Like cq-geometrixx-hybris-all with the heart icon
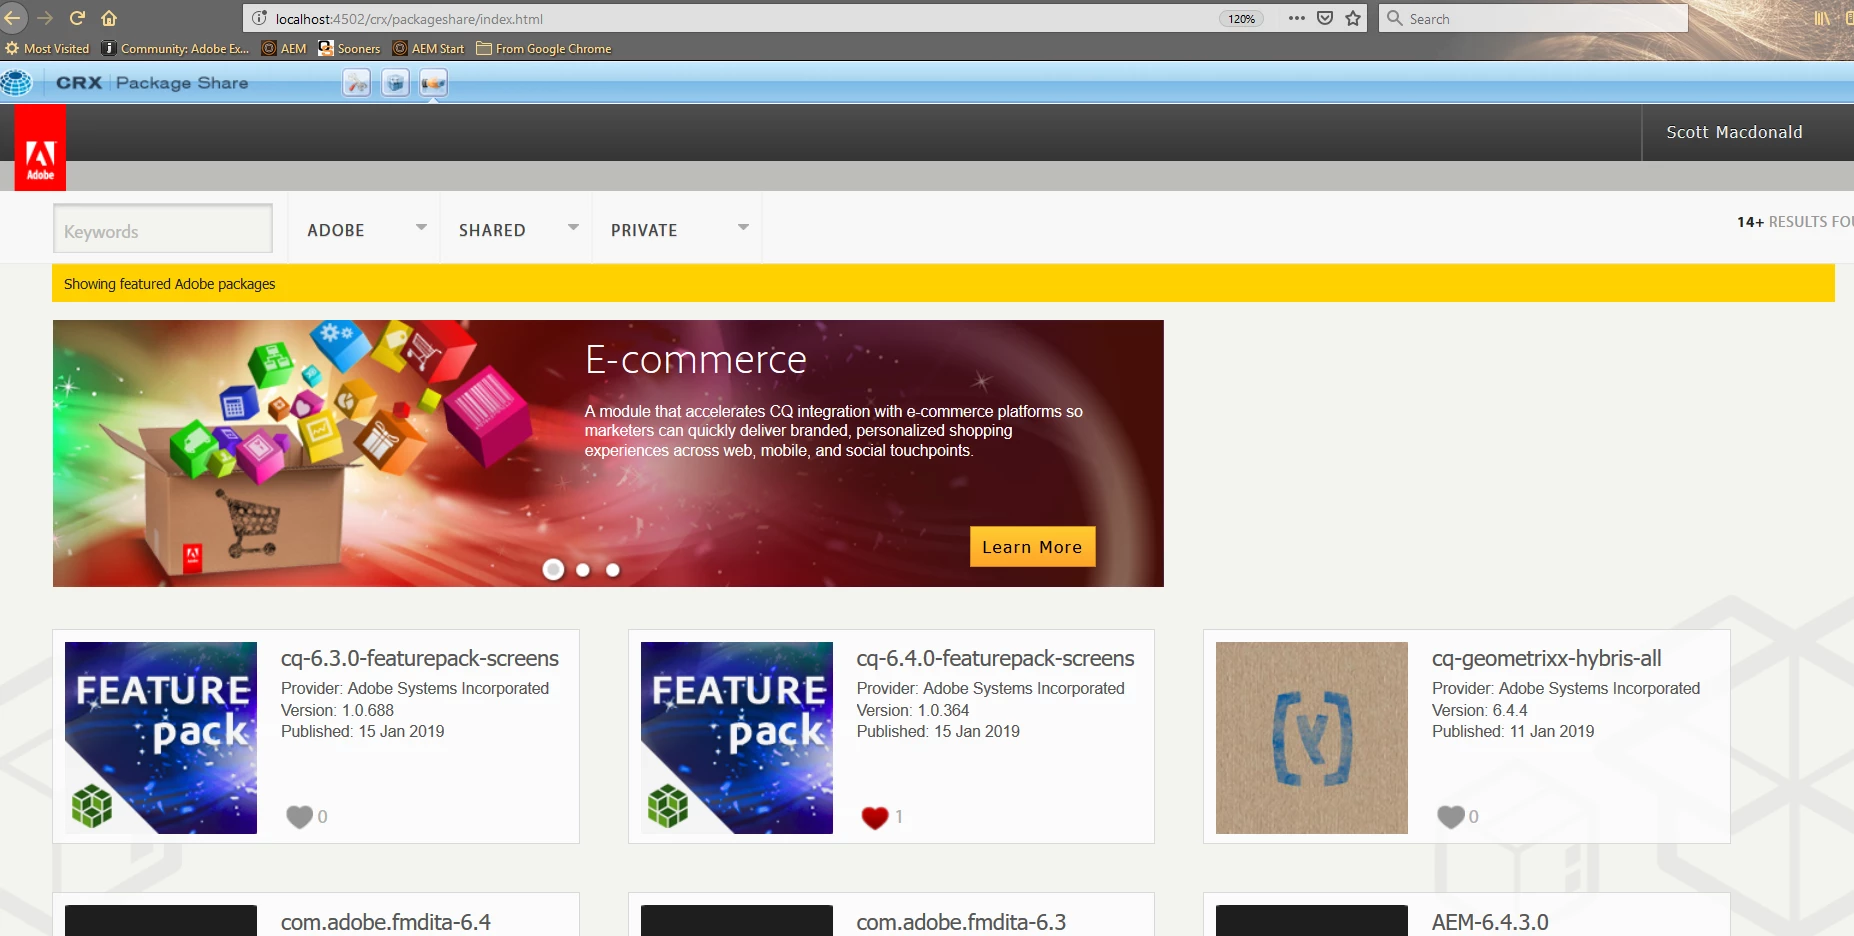 point(1451,817)
